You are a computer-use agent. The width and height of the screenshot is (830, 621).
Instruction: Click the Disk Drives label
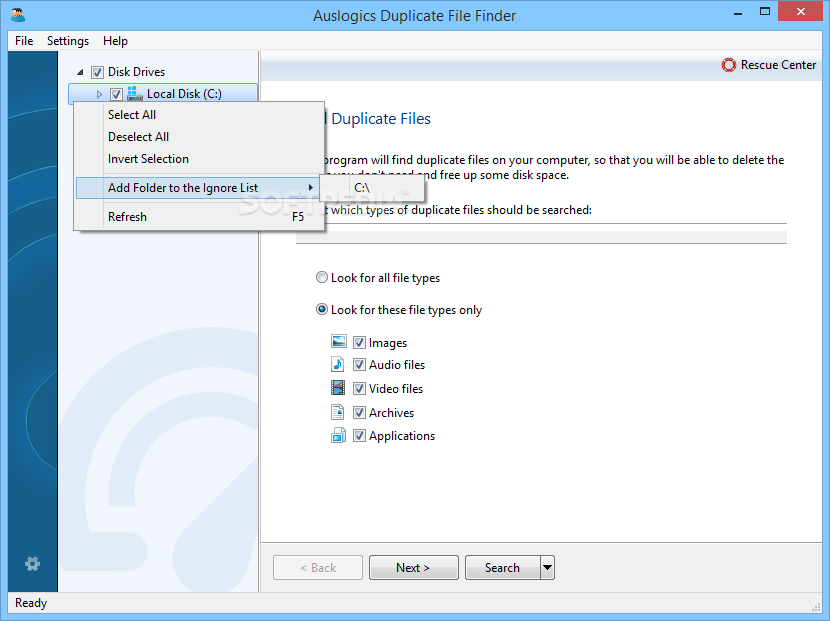[136, 71]
